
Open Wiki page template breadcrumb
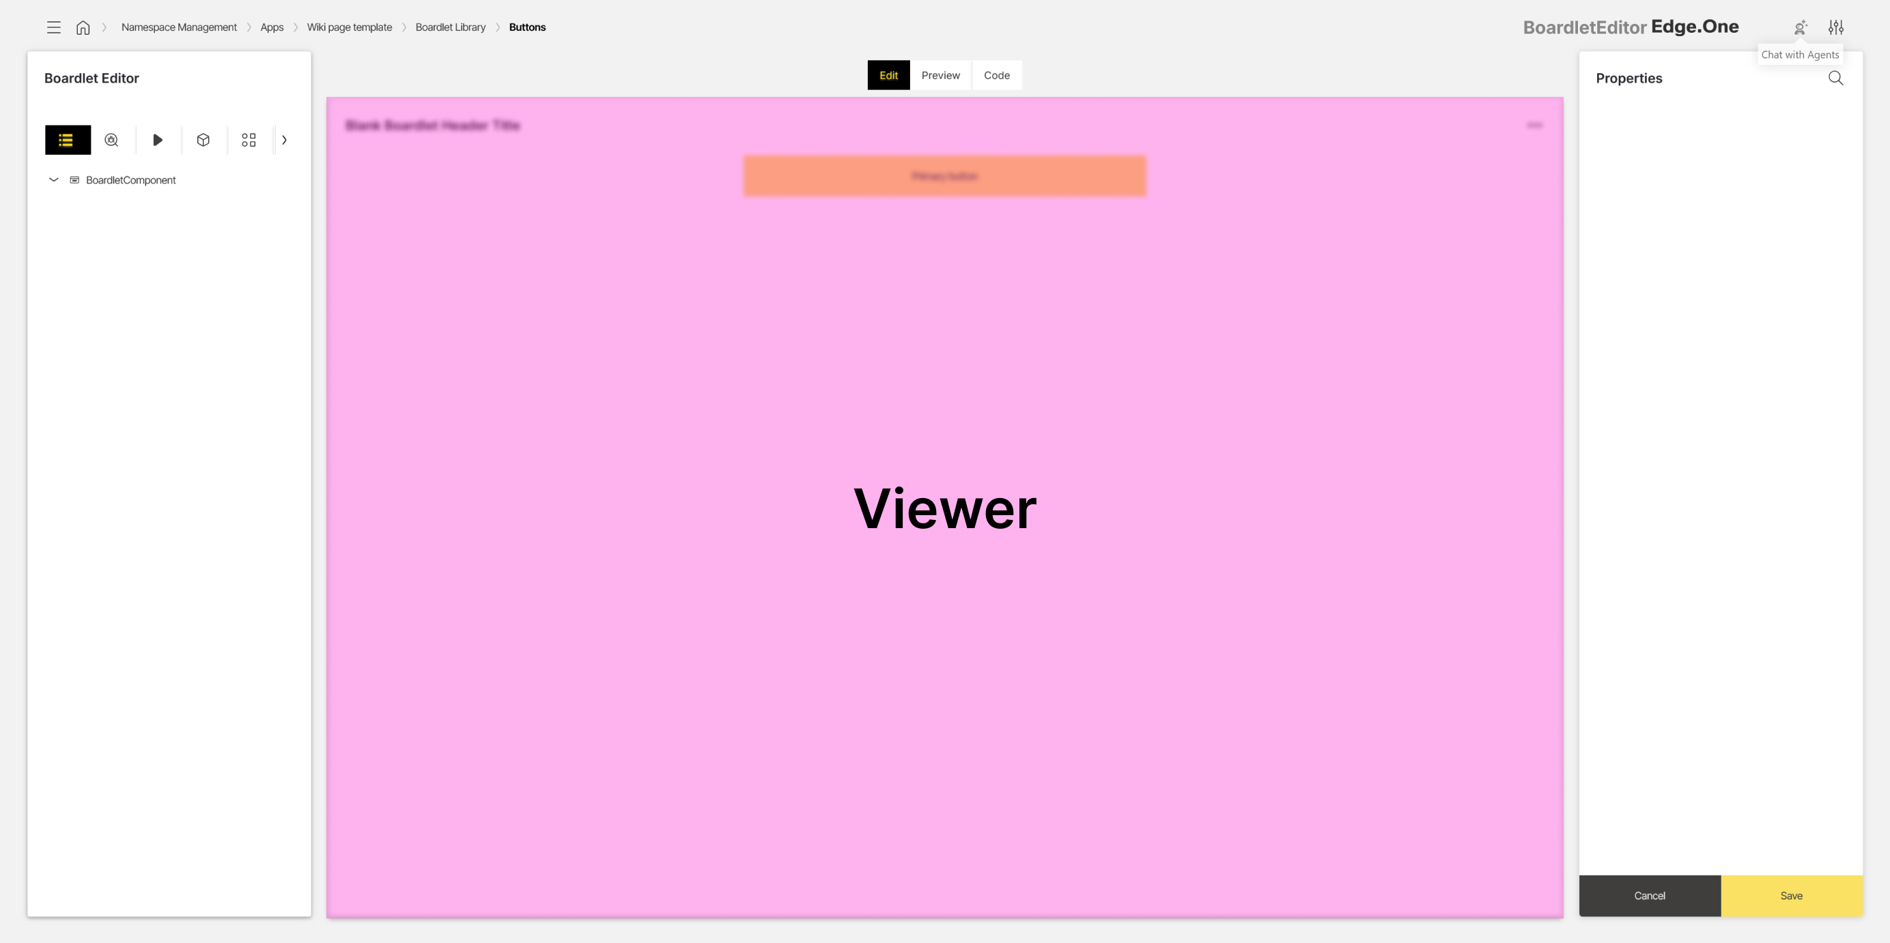click(349, 28)
